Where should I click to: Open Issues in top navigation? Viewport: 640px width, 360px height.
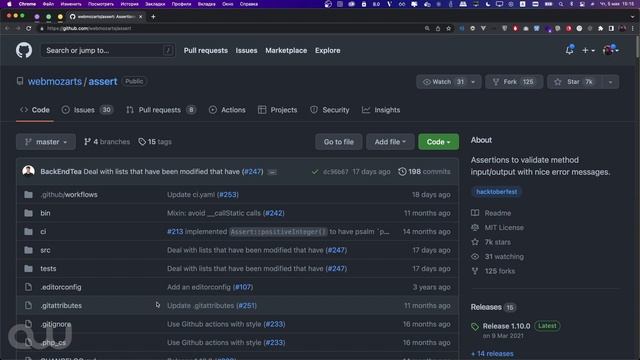point(246,51)
